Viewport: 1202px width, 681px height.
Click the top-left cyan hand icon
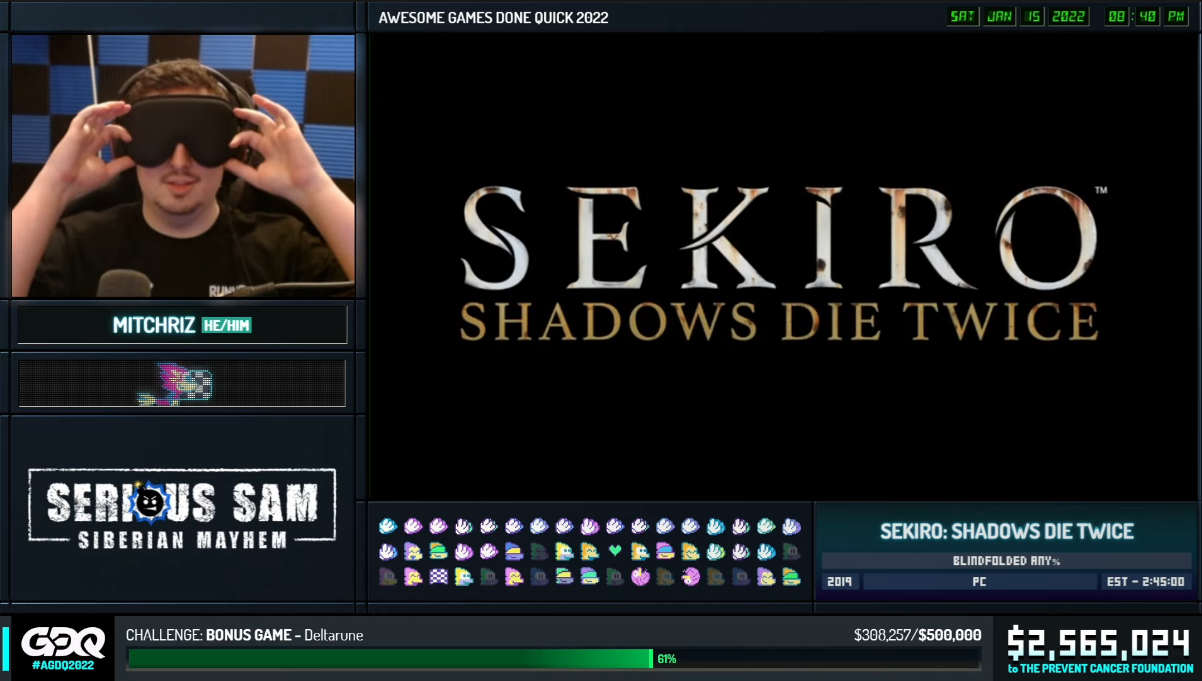coord(388,526)
